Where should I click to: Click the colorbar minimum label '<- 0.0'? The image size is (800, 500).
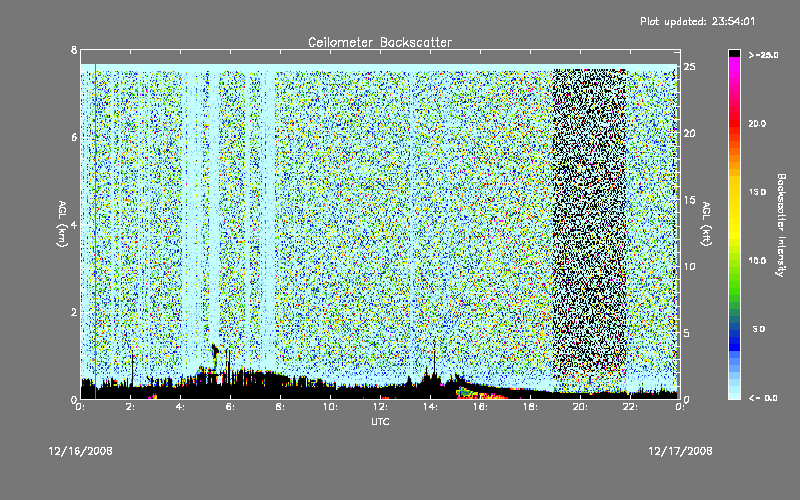(763, 398)
